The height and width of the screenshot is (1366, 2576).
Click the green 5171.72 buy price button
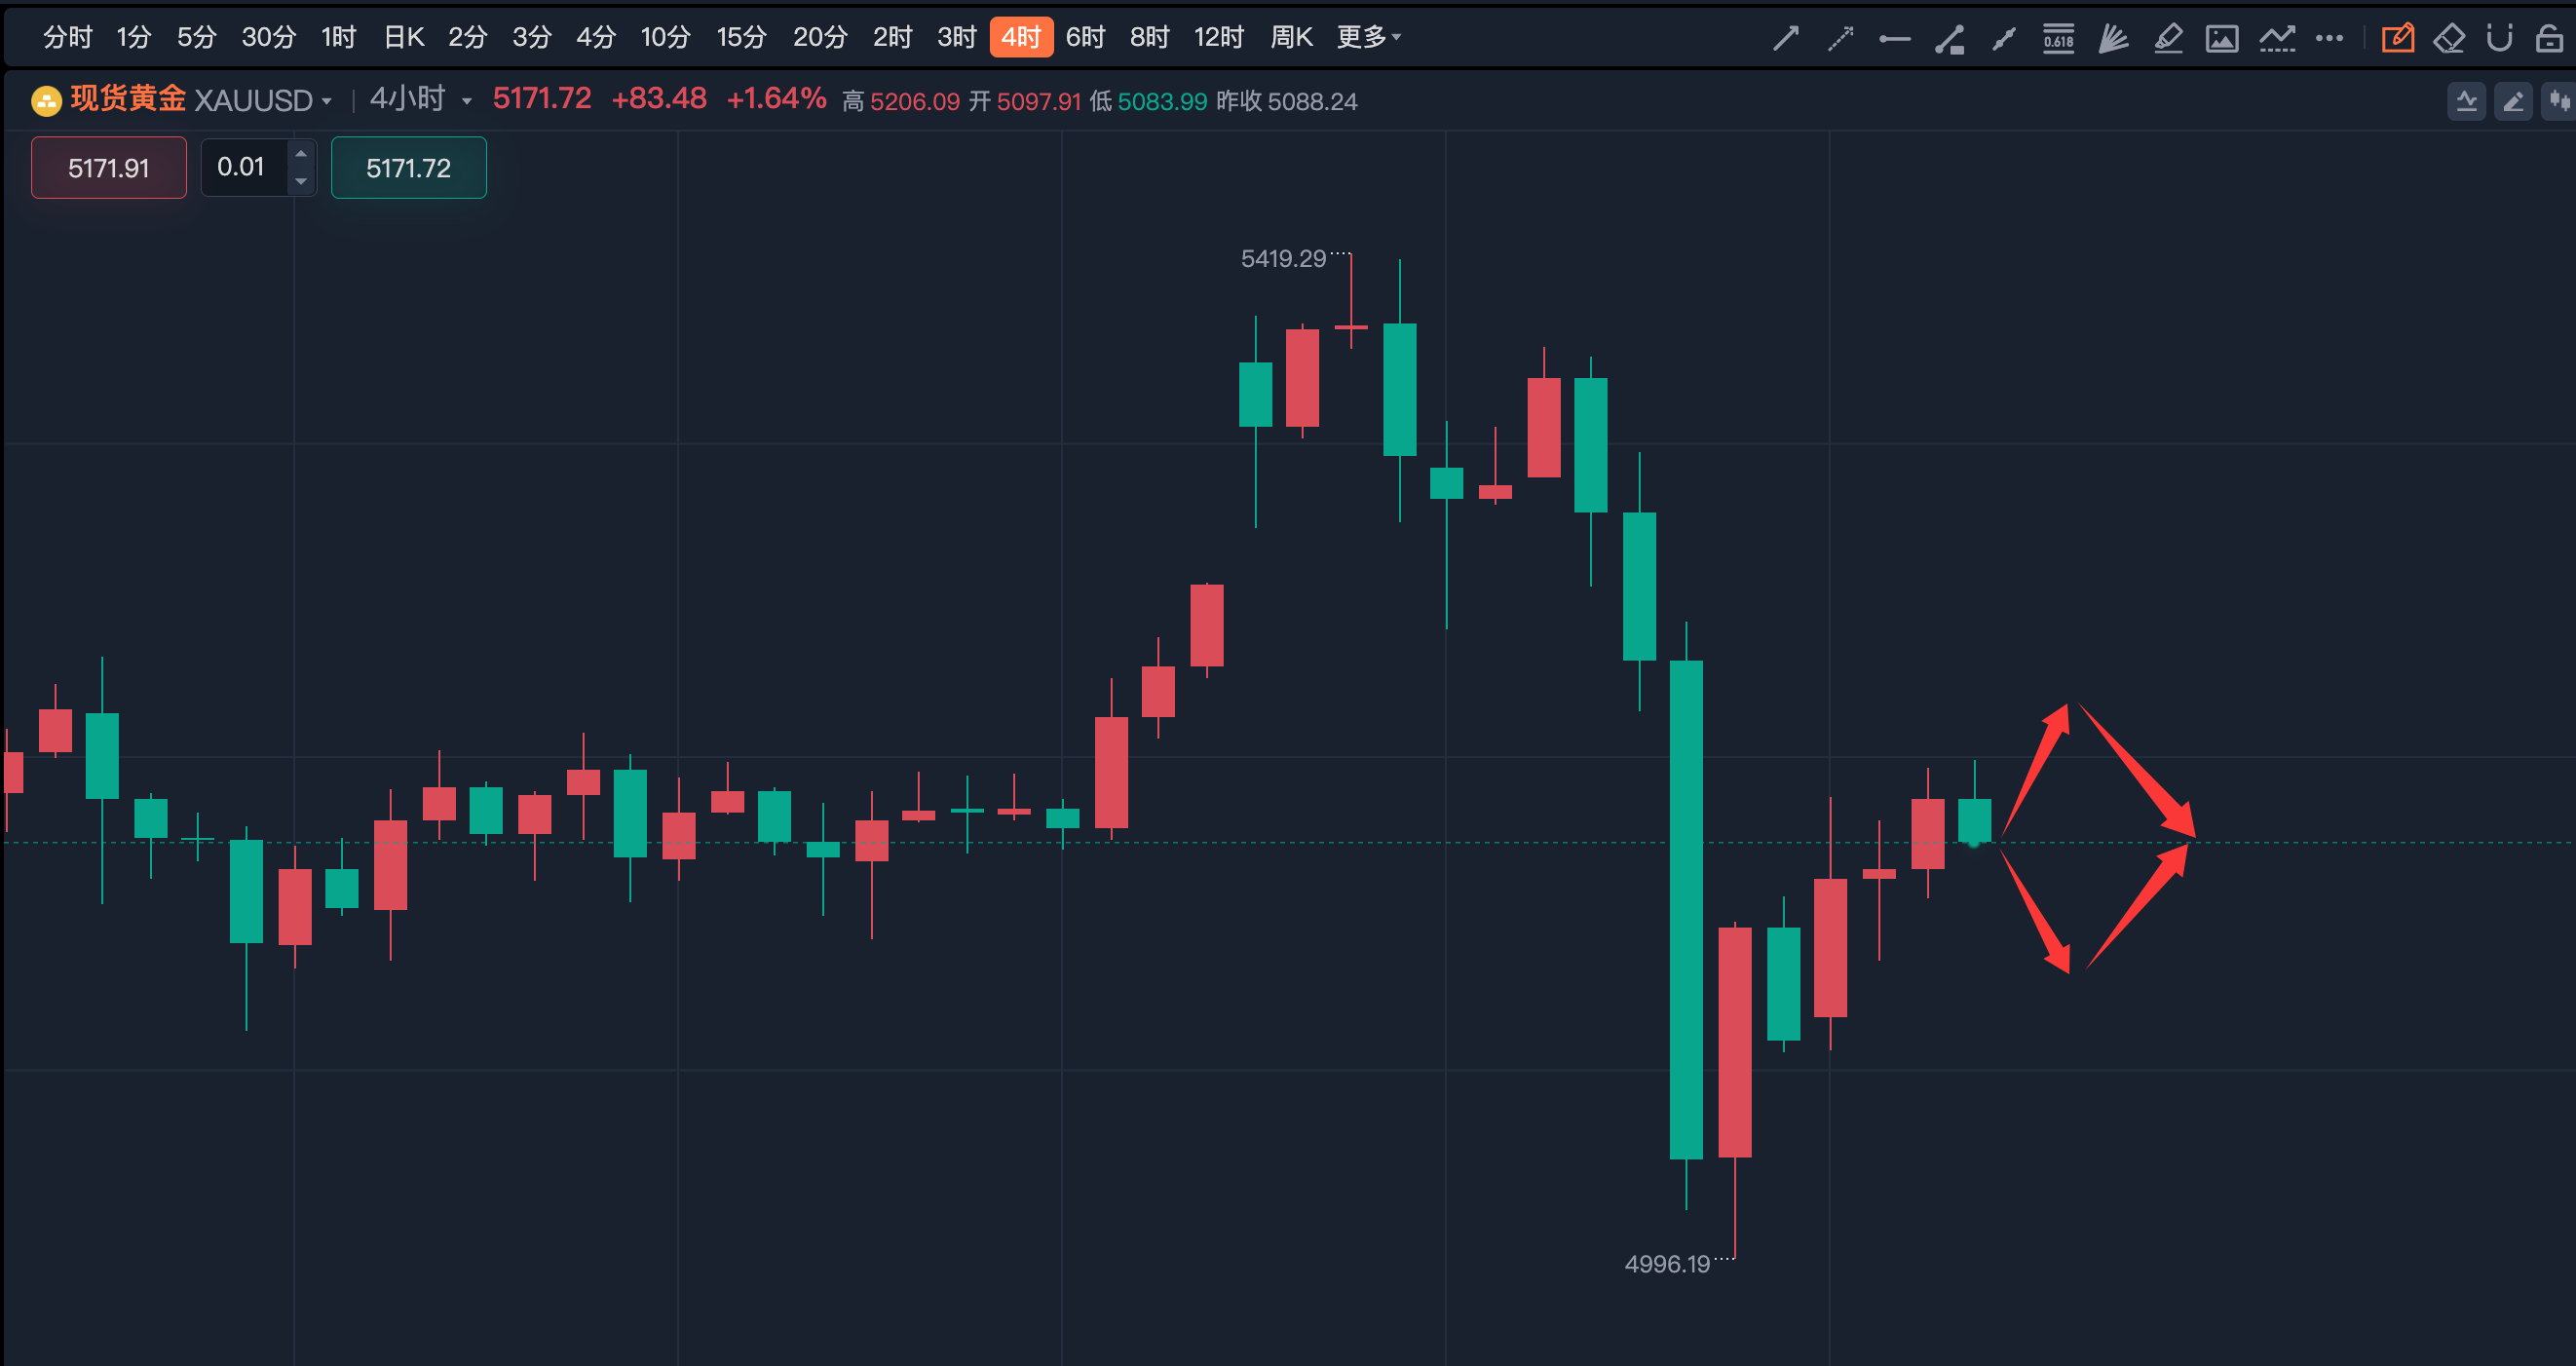point(408,167)
